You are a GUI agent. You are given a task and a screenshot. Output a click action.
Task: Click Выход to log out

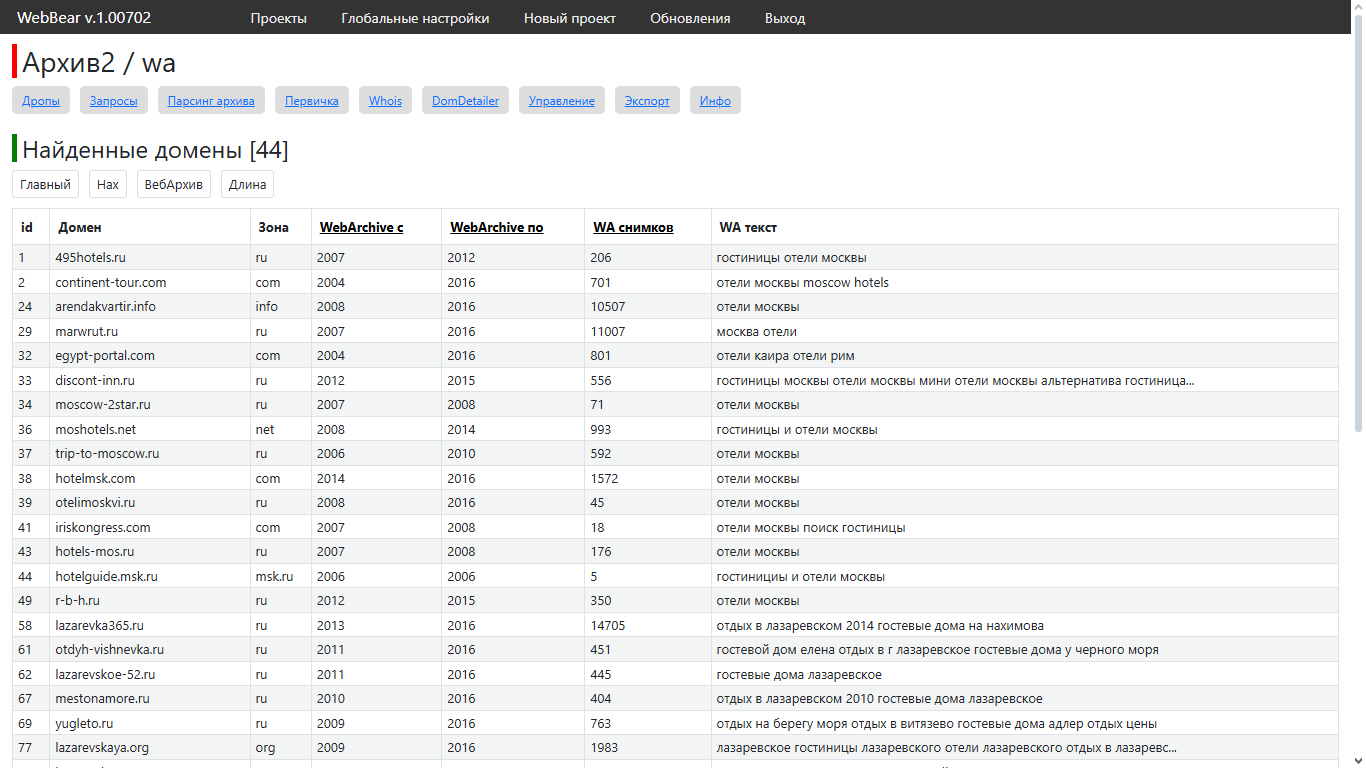point(784,18)
